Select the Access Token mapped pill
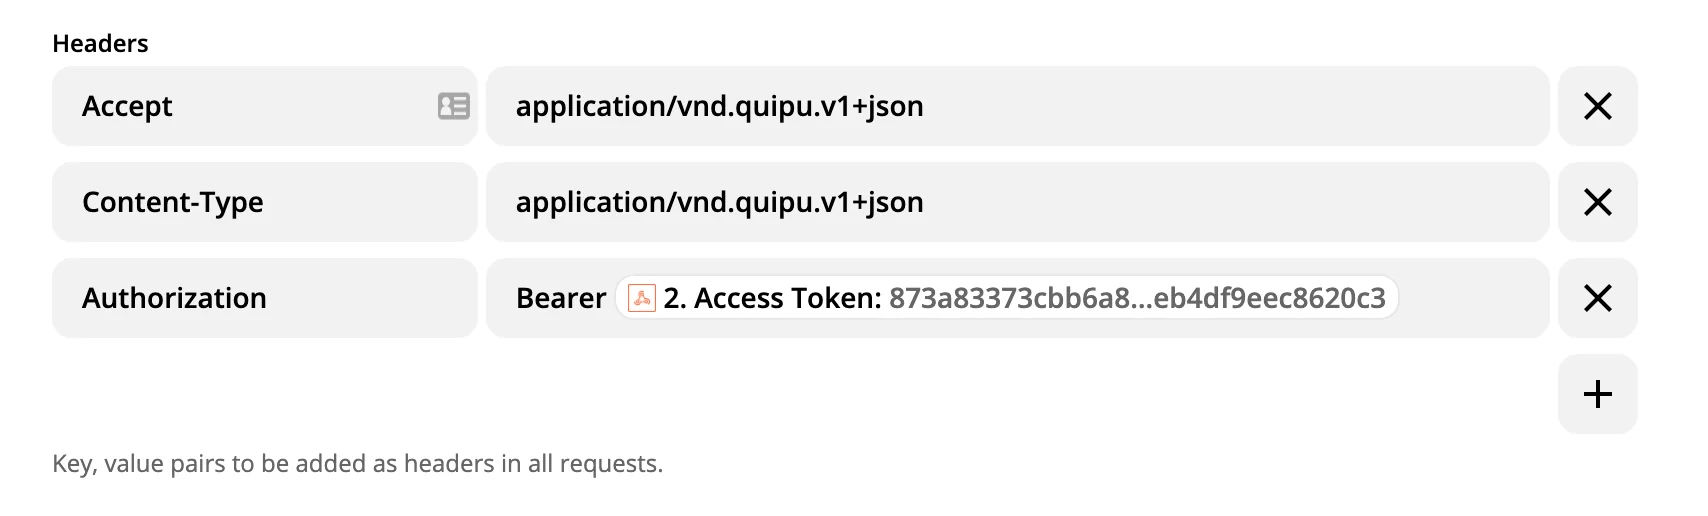 pyautogui.click(x=1006, y=298)
